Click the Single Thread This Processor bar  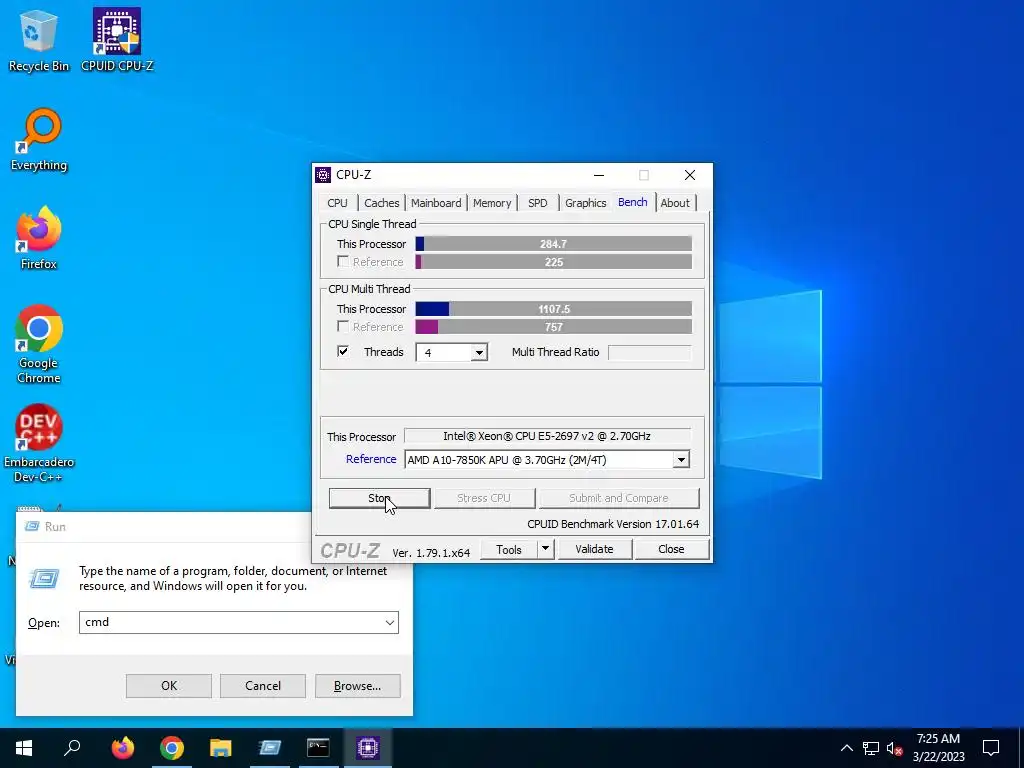553,244
